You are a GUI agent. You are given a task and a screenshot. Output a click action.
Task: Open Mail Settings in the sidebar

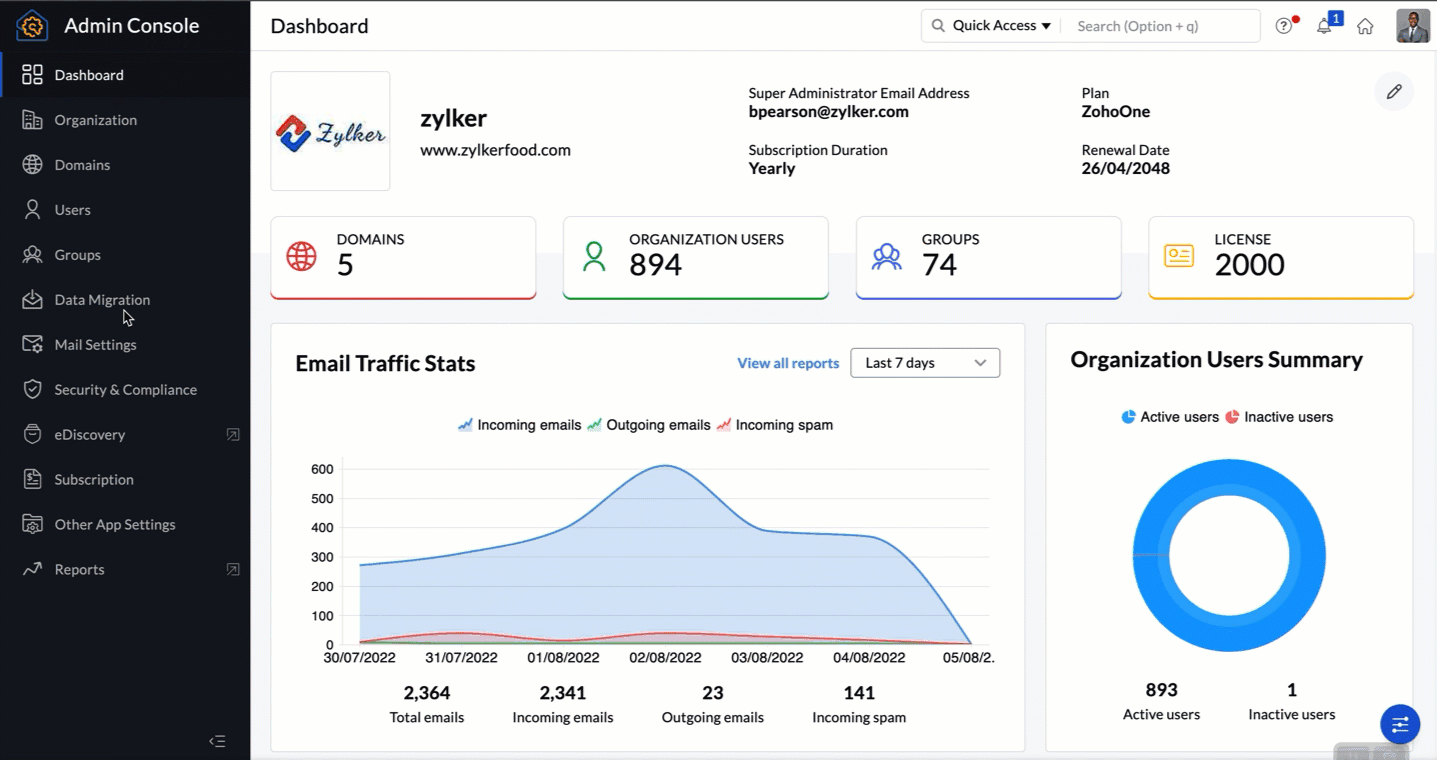[x=95, y=345]
